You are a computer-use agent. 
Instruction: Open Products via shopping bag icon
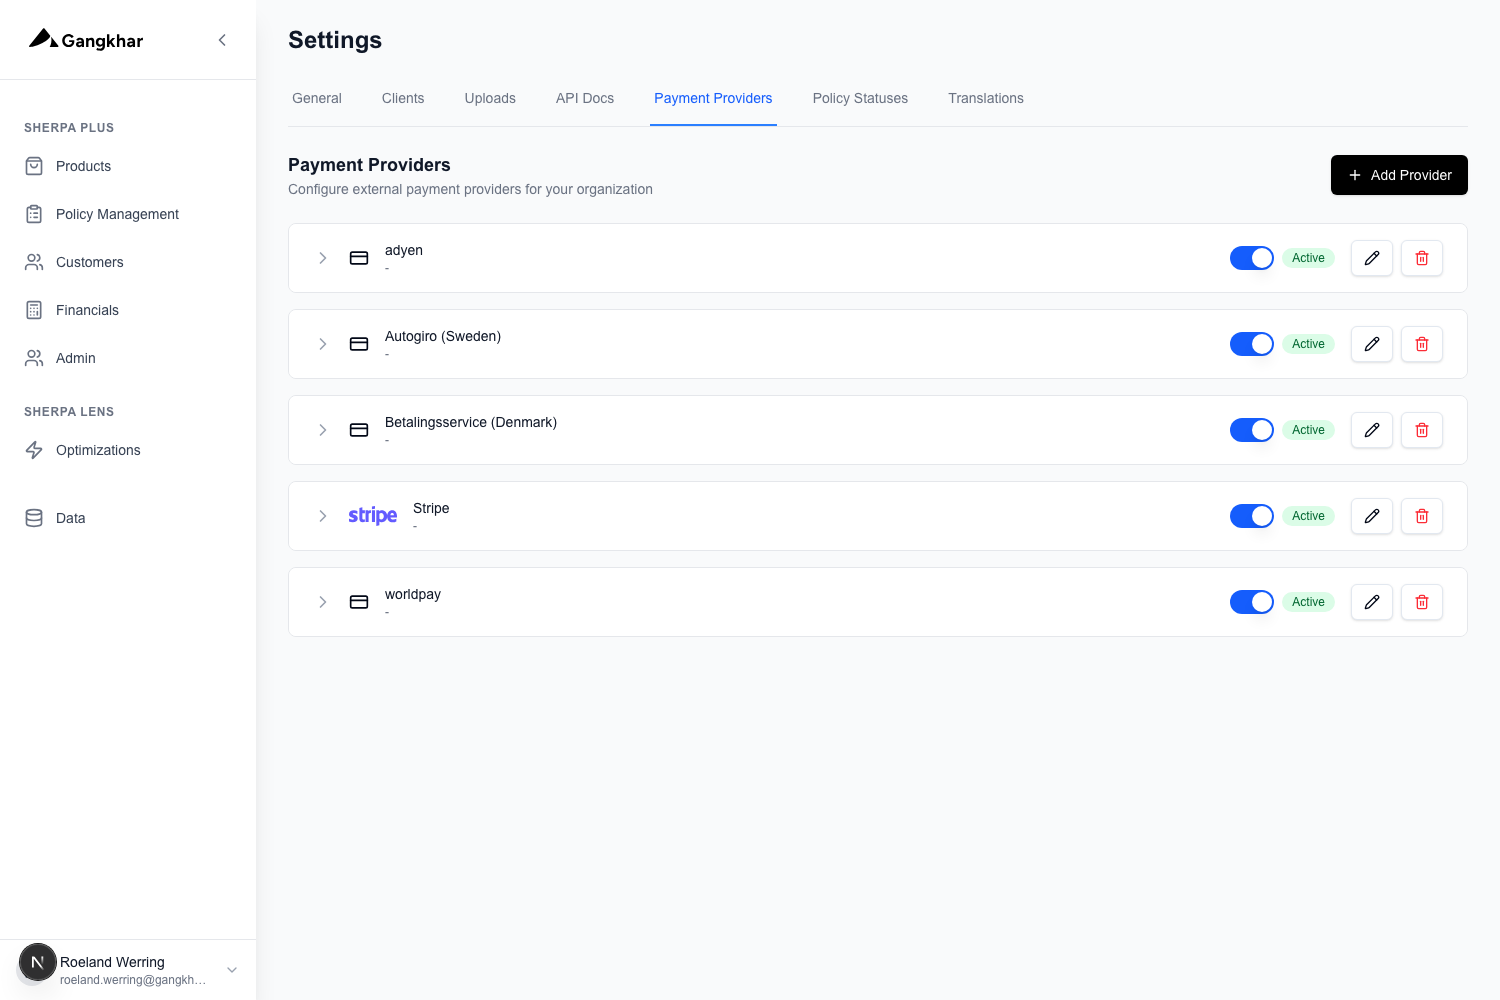click(34, 166)
